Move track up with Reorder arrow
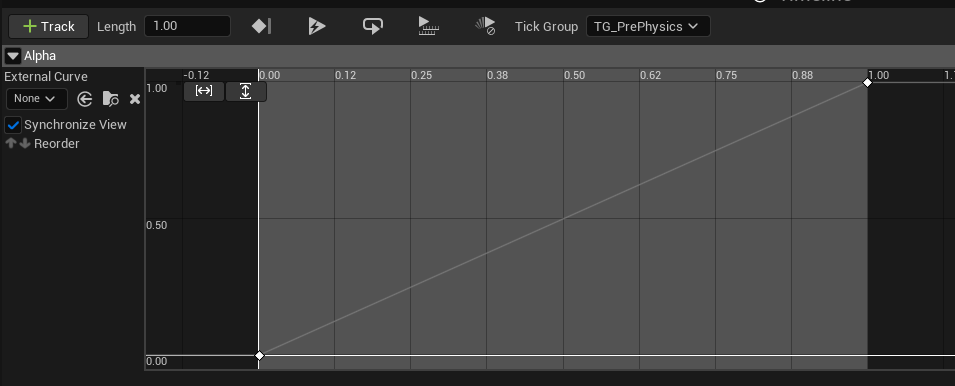 click(x=10, y=144)
